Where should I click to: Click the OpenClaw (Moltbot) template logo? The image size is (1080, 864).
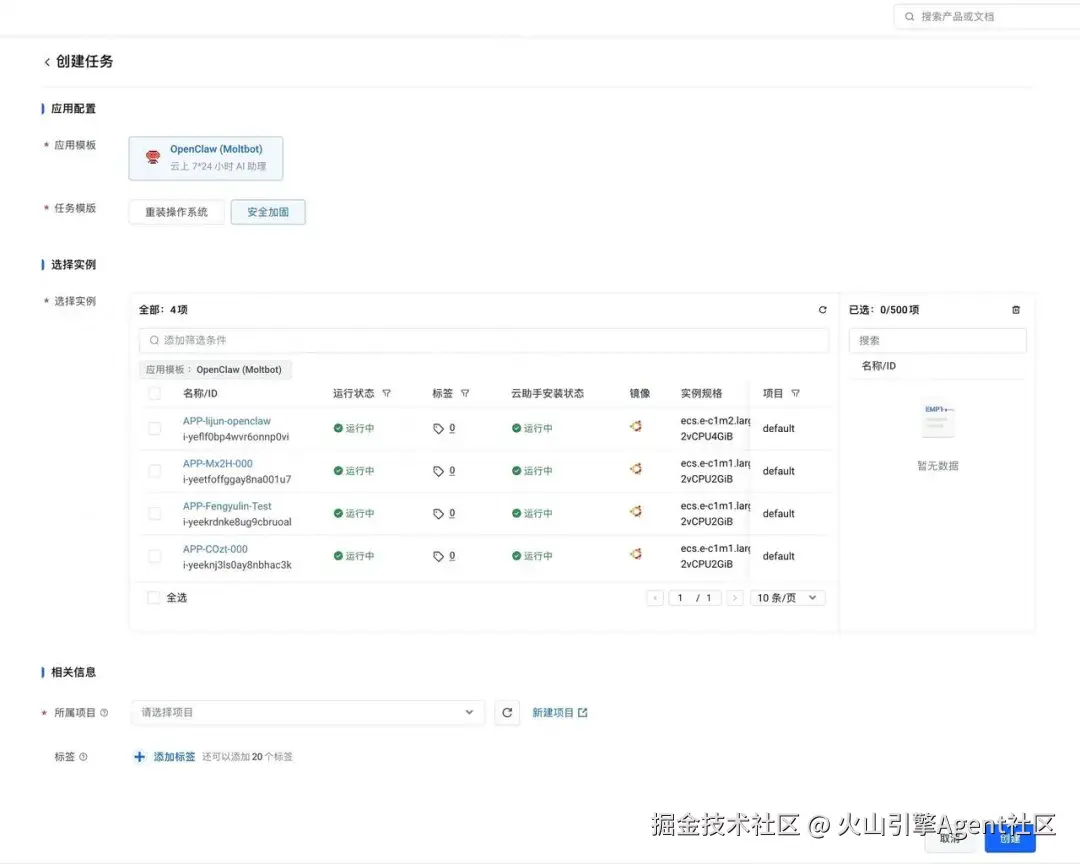coord(152,157)
